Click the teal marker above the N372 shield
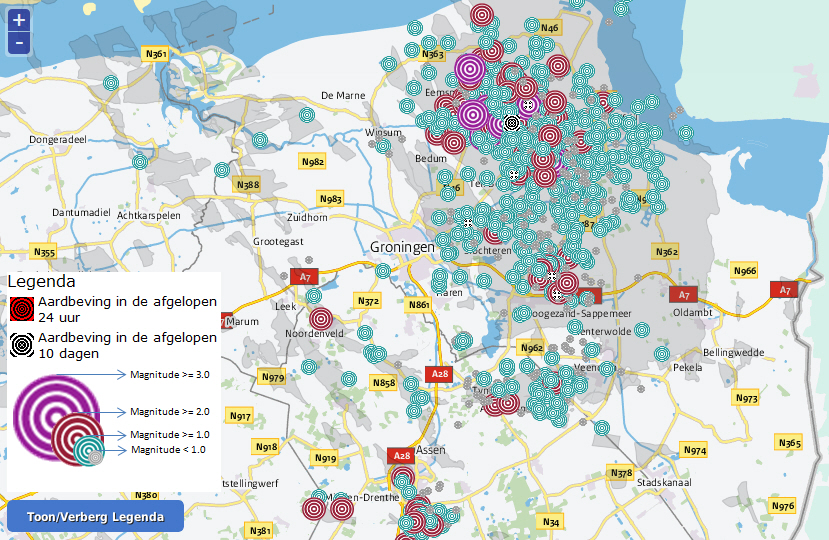Screen dimensions: 829x540 click(383, 271)
